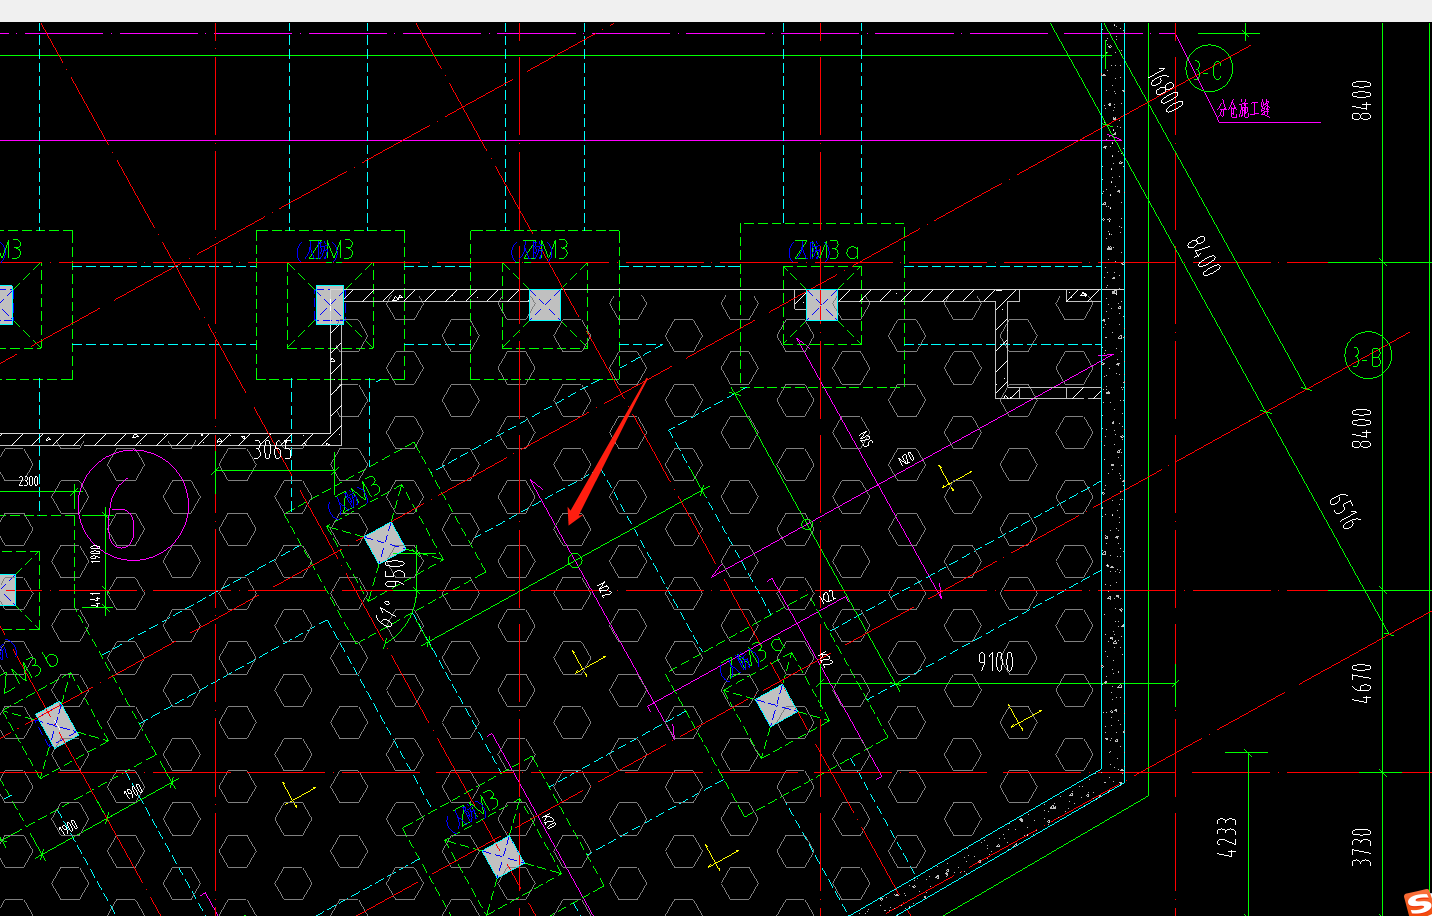Select the 2300 dimension label

coord(29,481)
